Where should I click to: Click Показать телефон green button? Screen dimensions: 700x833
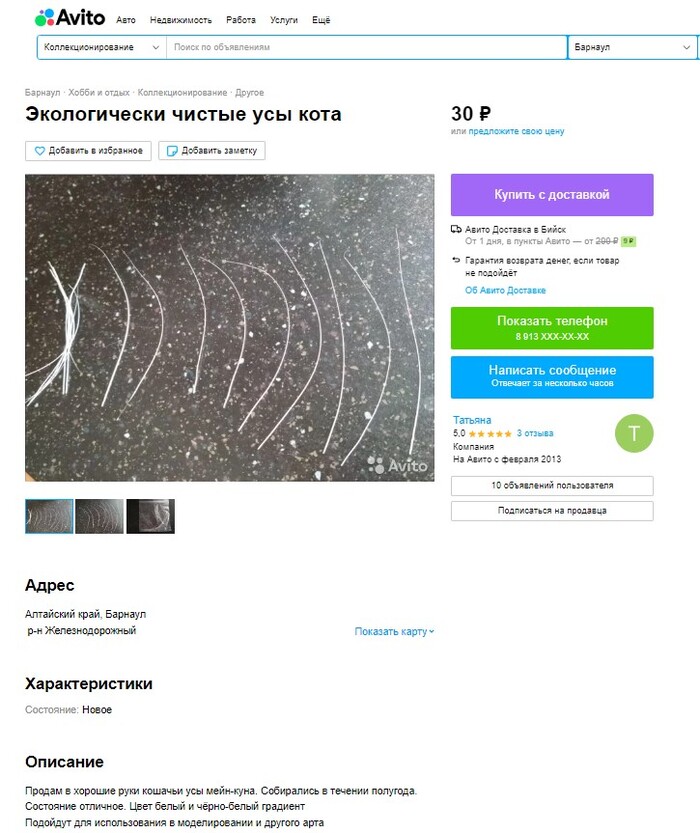tap(552, 328)
